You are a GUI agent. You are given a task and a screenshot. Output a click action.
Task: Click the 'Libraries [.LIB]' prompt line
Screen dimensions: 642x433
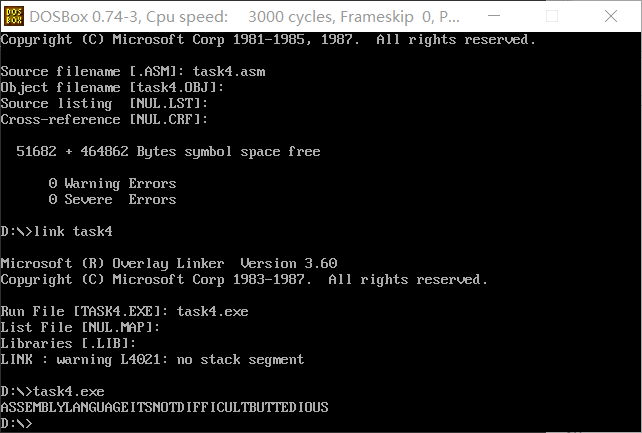(68, 343)
